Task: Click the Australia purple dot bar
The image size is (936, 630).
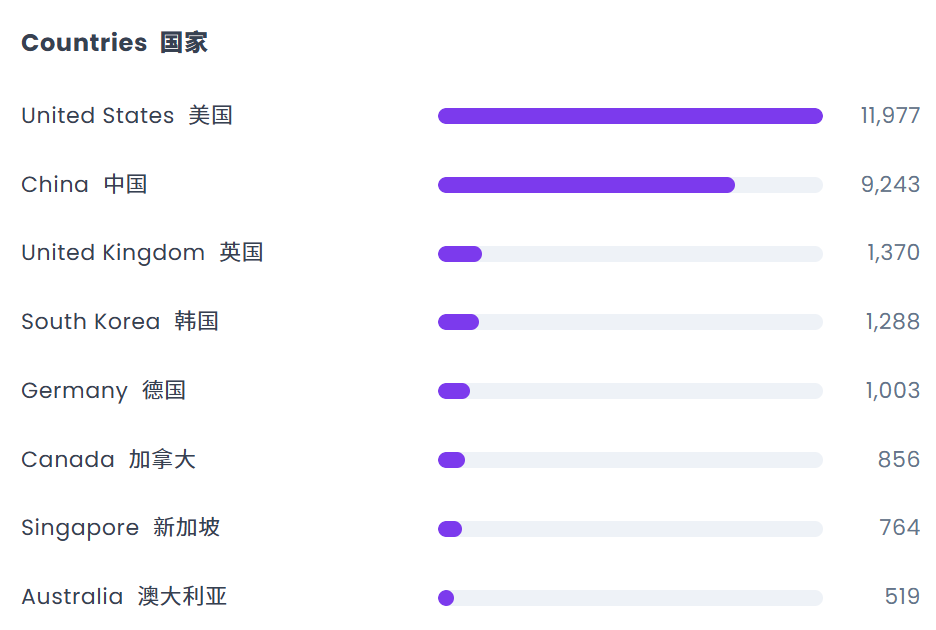Action: click(446, 598)
